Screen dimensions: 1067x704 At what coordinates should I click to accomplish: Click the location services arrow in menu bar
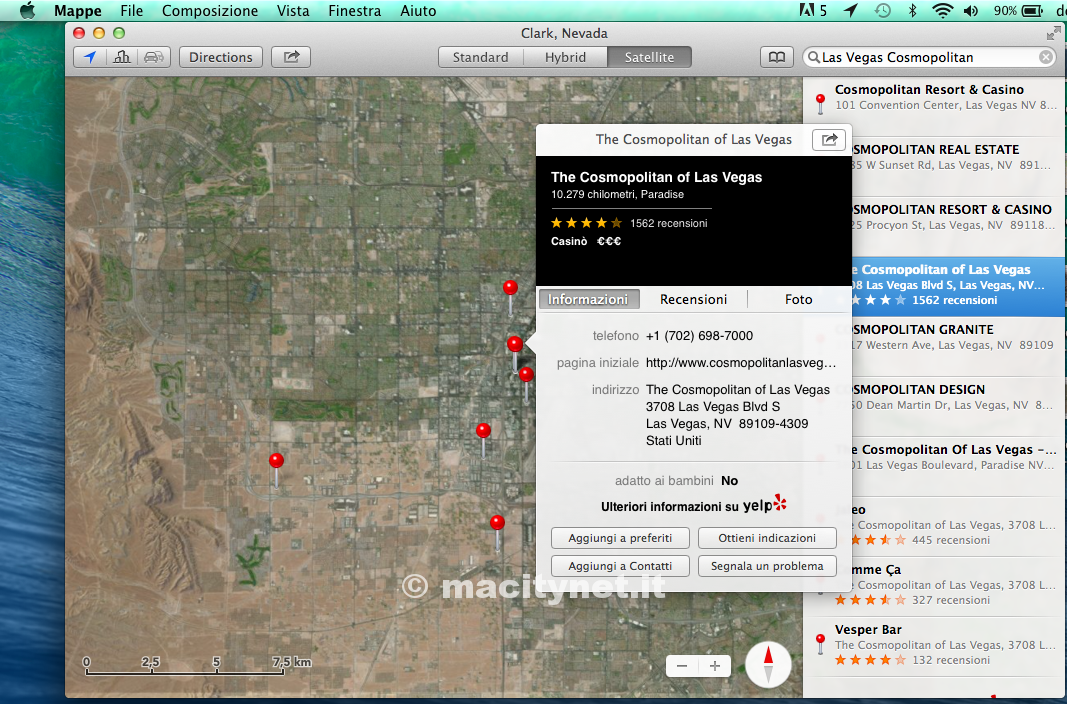pos(851,10)
